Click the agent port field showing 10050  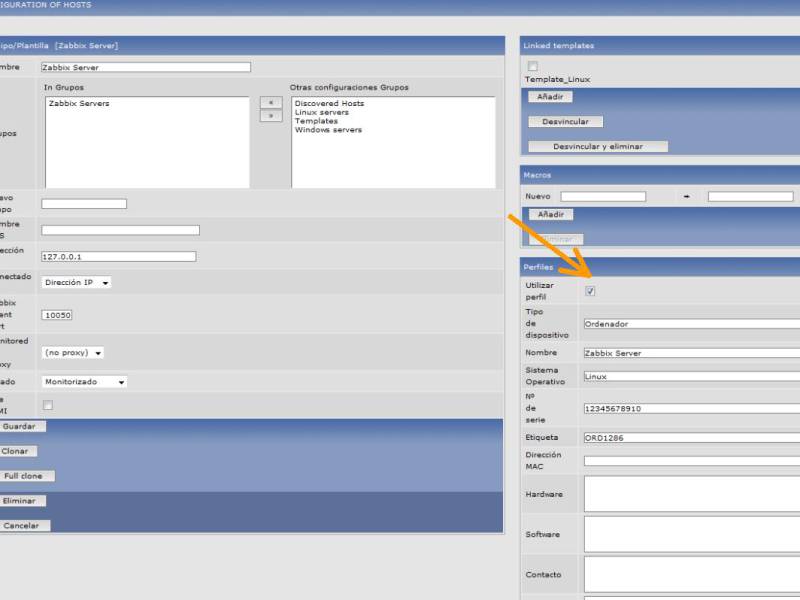[57, 315]
